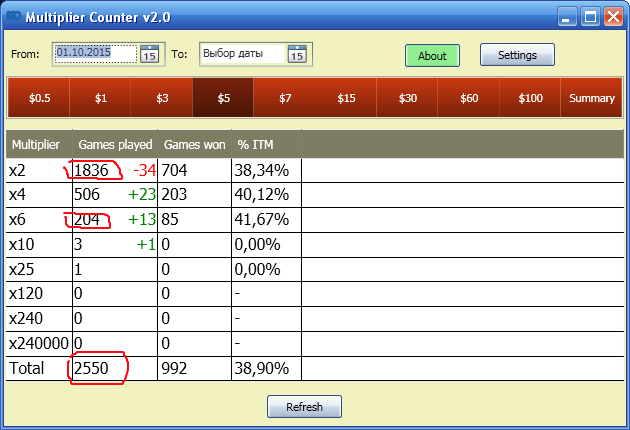Select the x25 multiplier row label
The image size is (630, 430).
(x=22, y=269)
